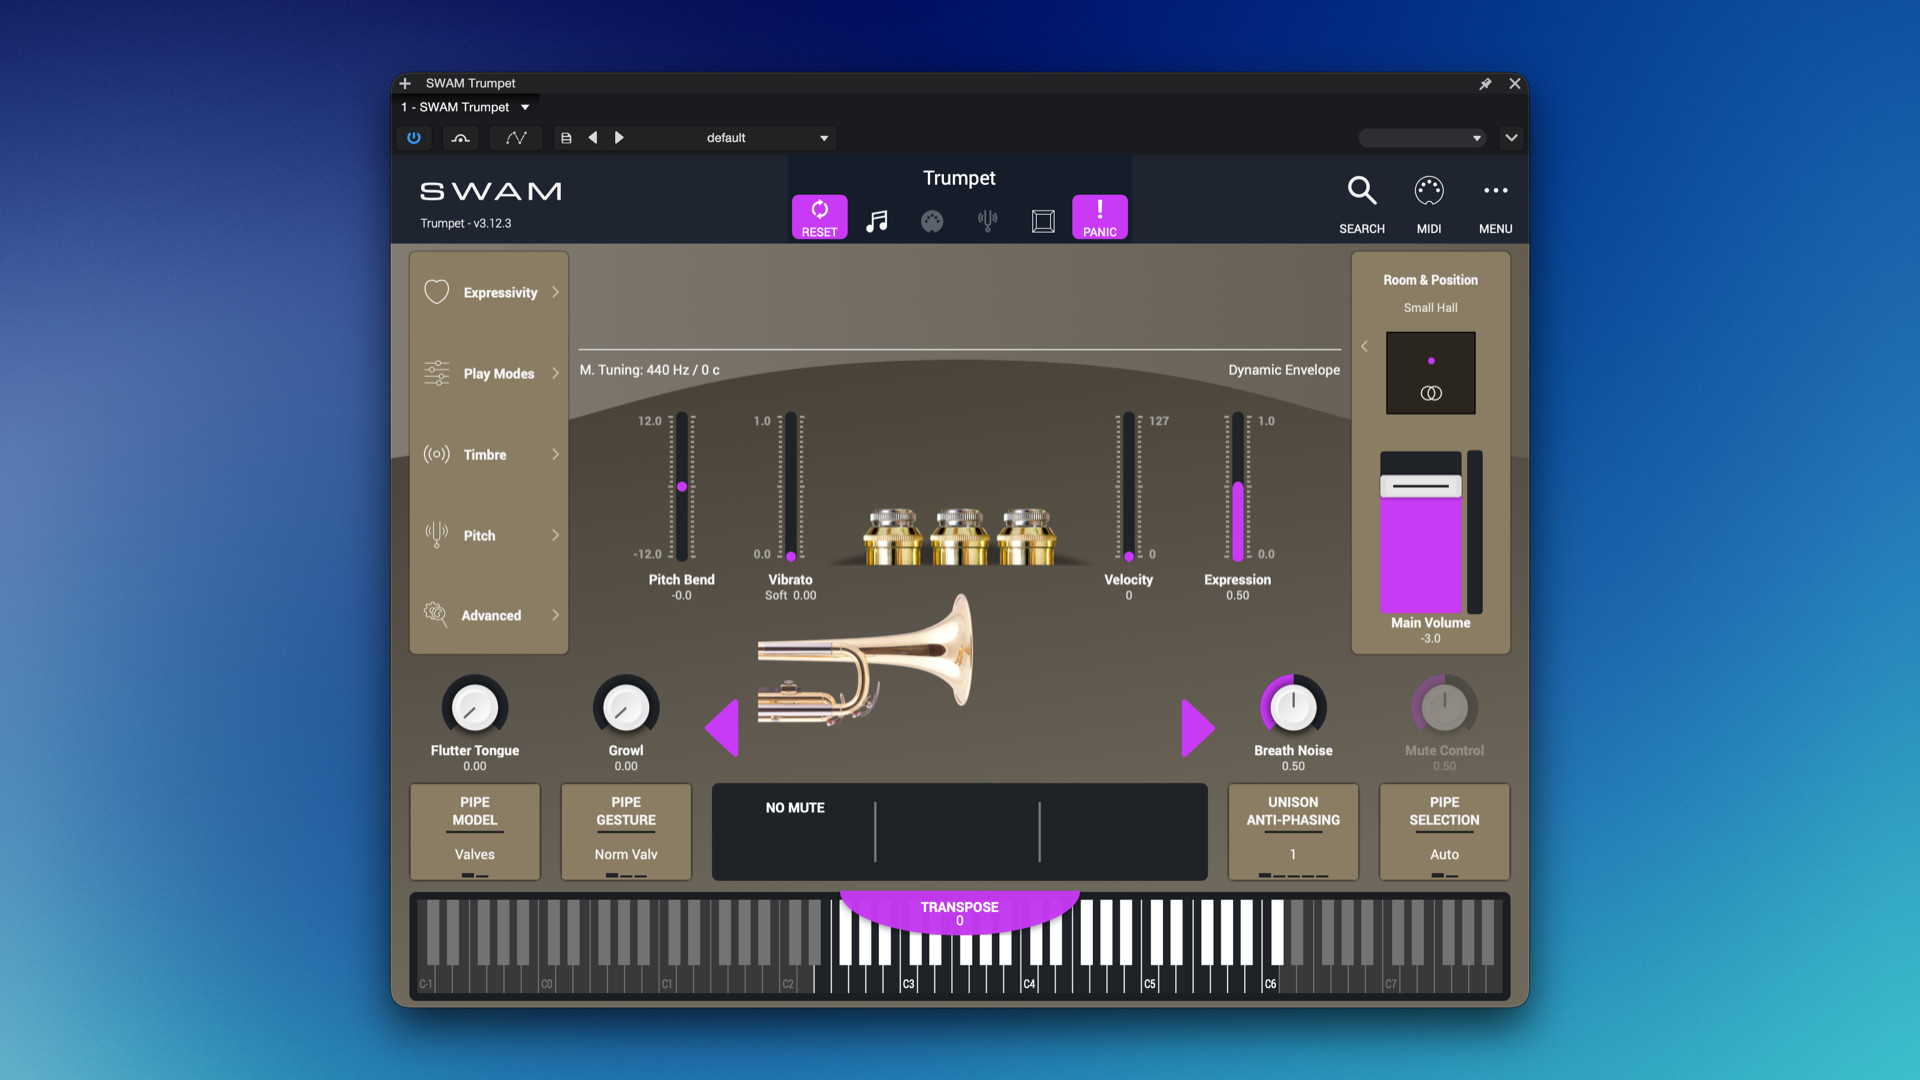Click the Expression slider
The width and height of the screenshot is (1920, 1080).
click(1238, 487)
